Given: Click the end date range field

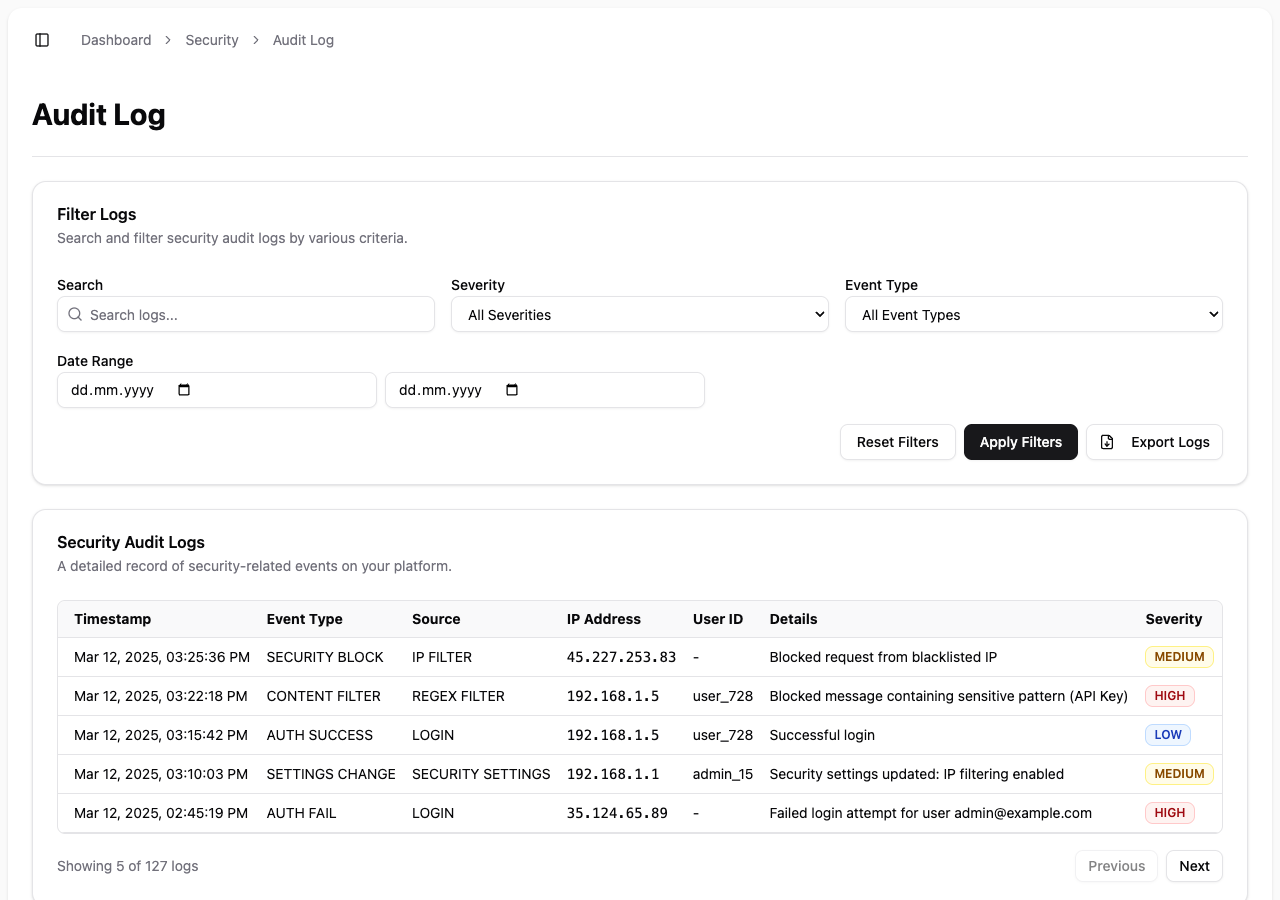Looking at the screenshot, I should pos(545,390).
